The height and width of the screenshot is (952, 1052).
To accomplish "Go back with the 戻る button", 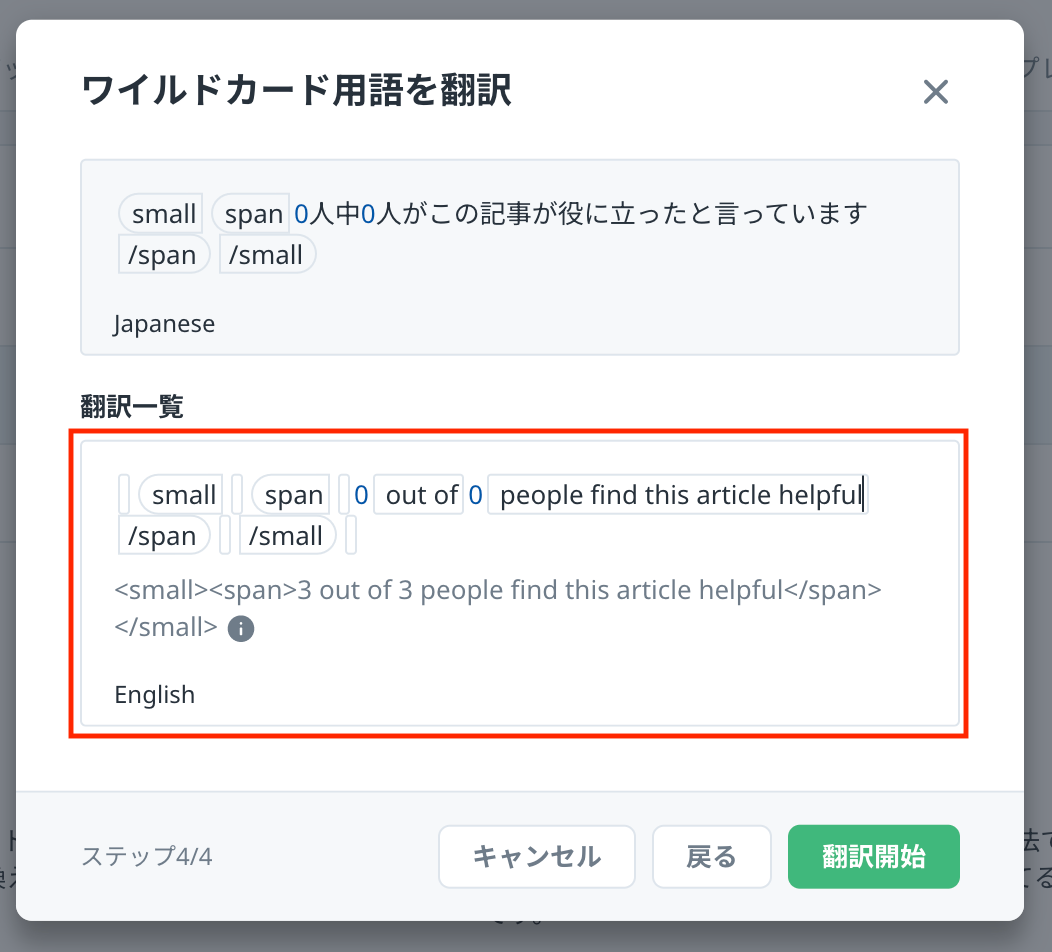I will pyautogui.click(x=711, y=857).
